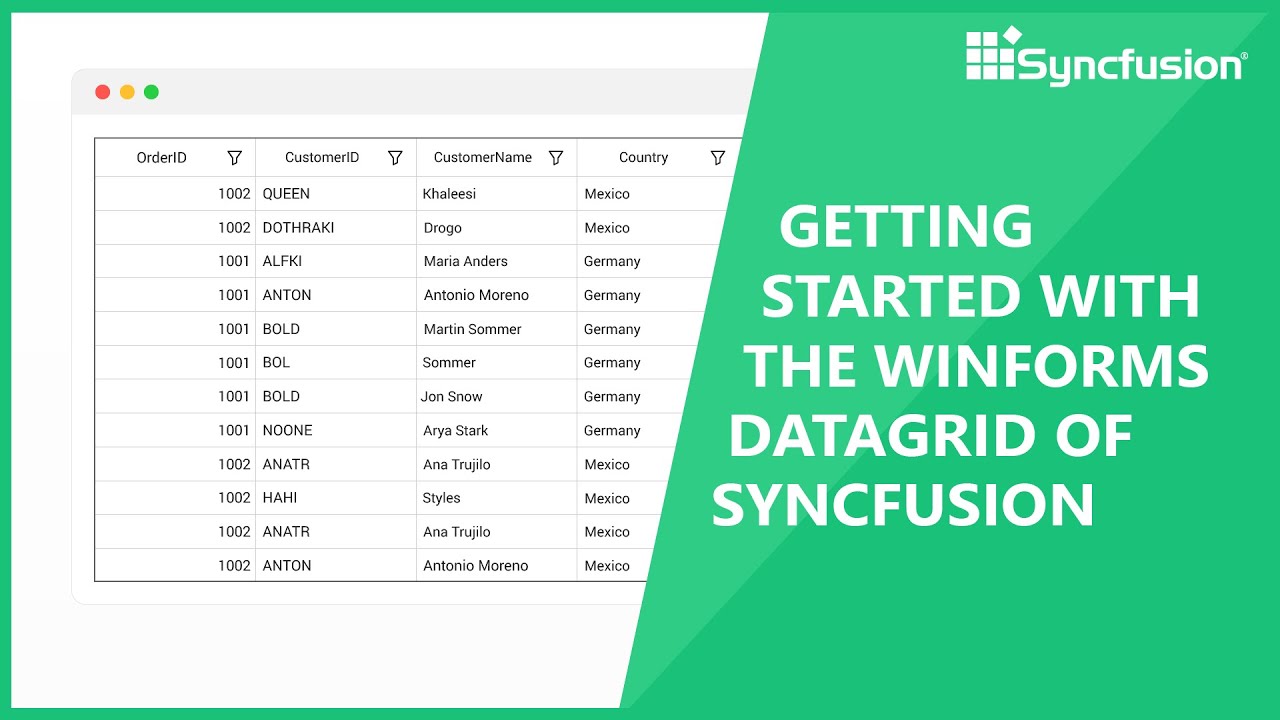The width and height of the screenshot is (1280, 720).
Task: Click ANTON in the Germany row
Action: tap(336, 295)
